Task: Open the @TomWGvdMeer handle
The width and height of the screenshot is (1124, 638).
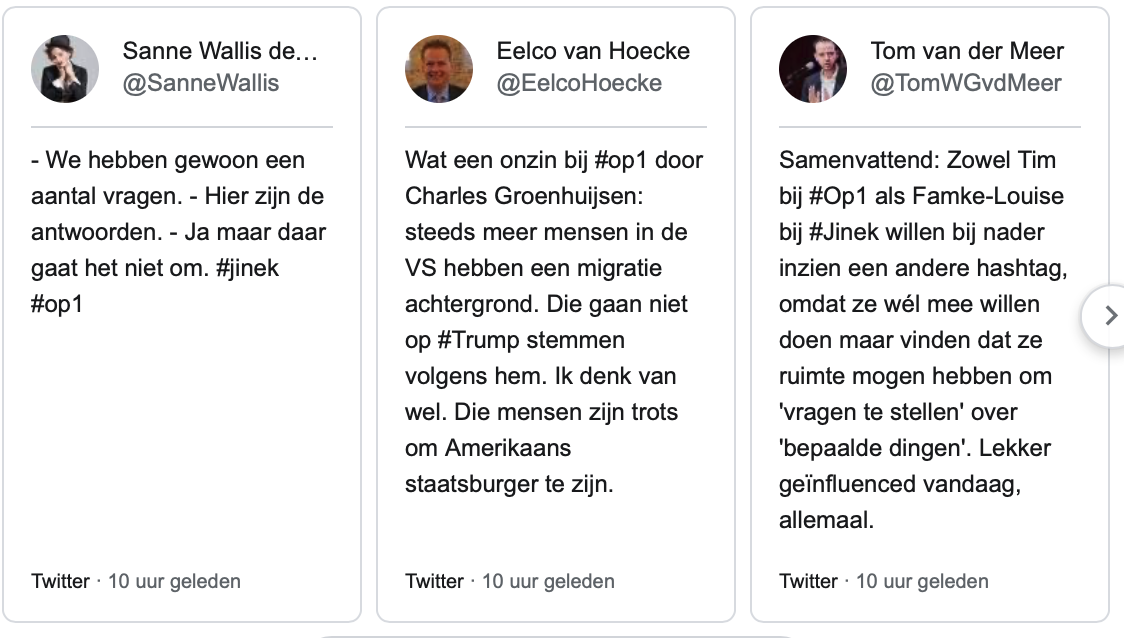Action: [x=966, y=83]
